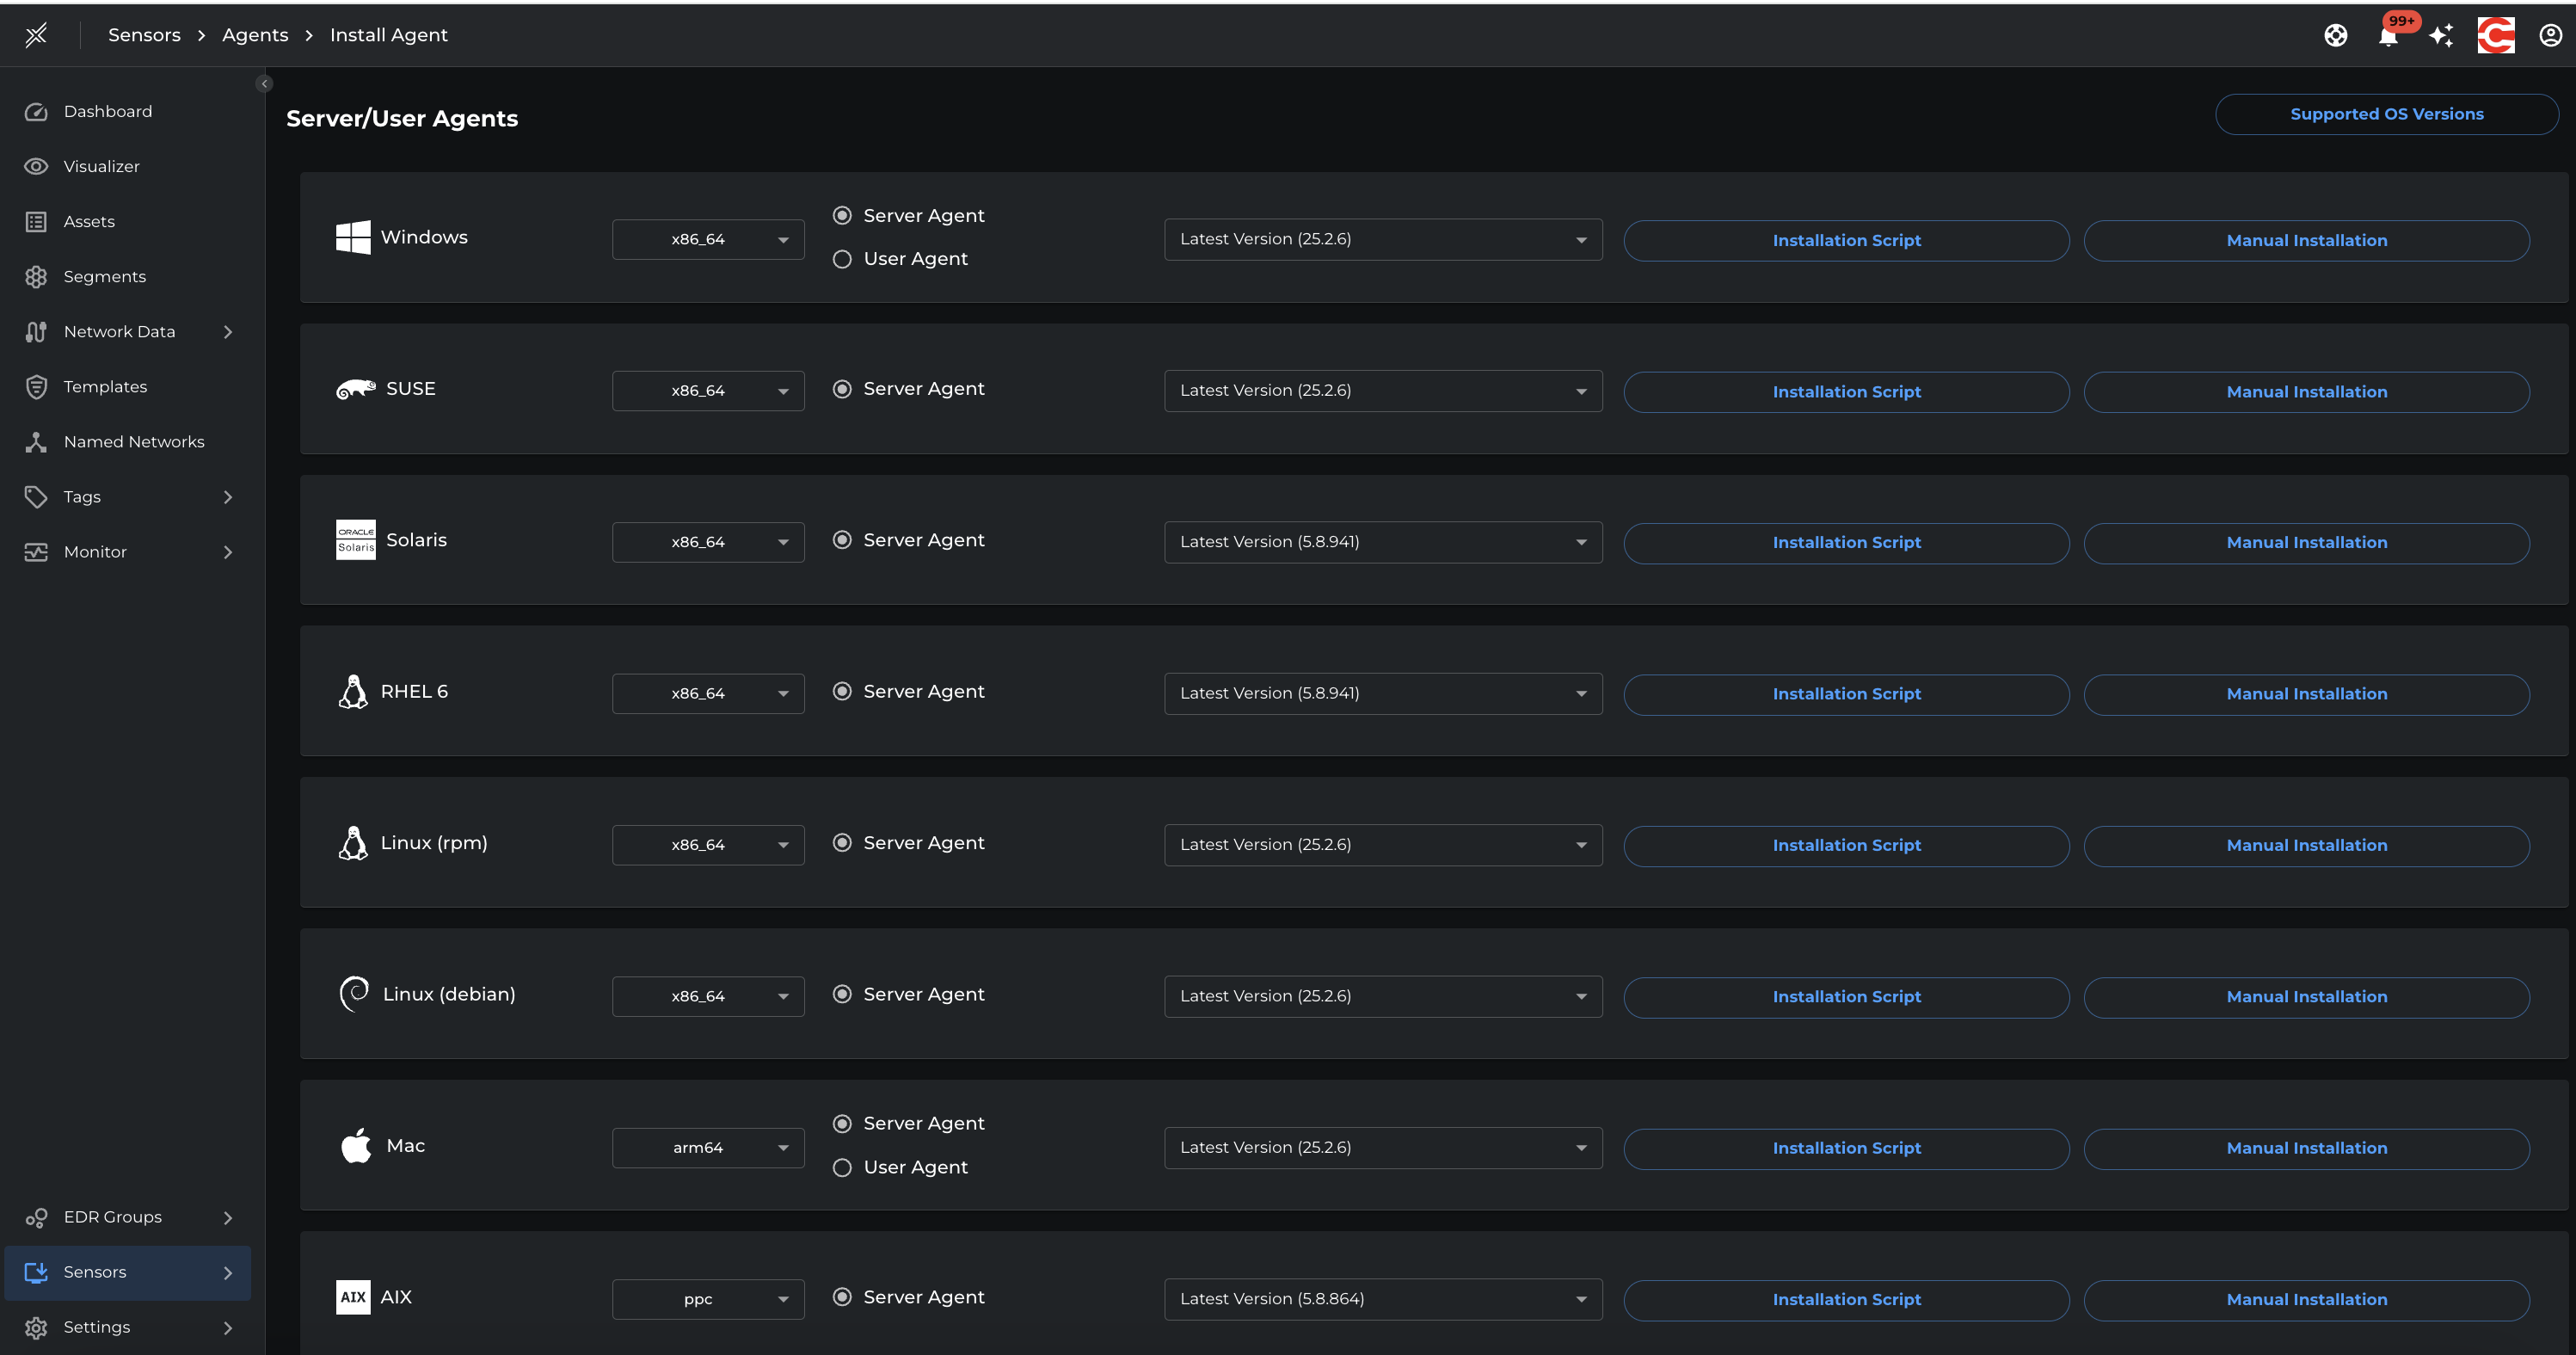Open Named Networks
This screenshot has height=1355, width=2576.
(133, 441)
